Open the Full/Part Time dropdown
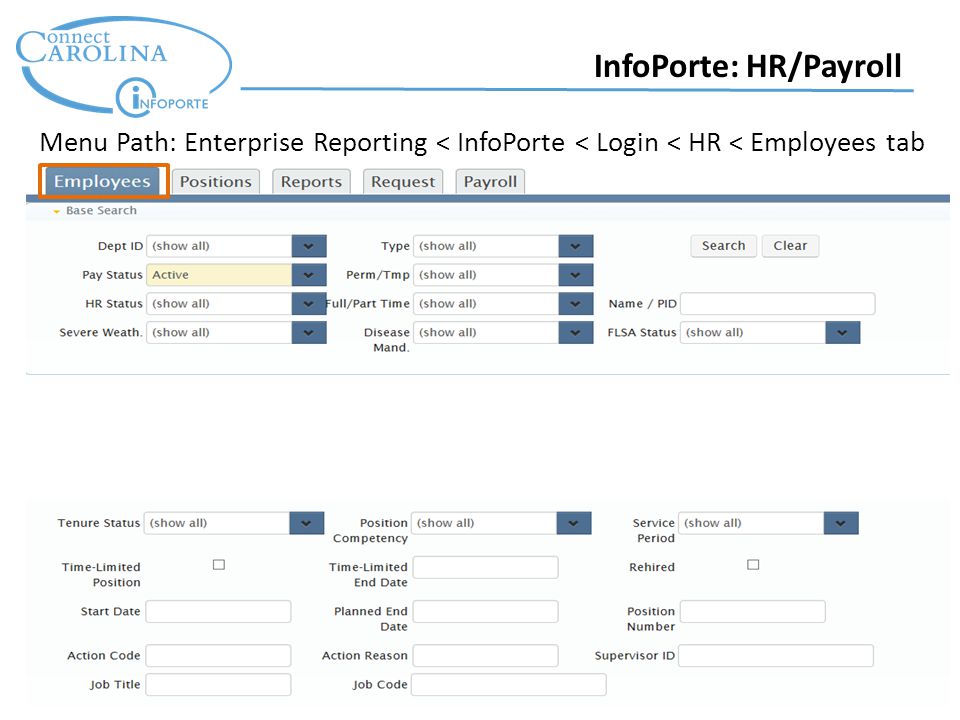This screenshot has width=960, height=720. point(576,304)
